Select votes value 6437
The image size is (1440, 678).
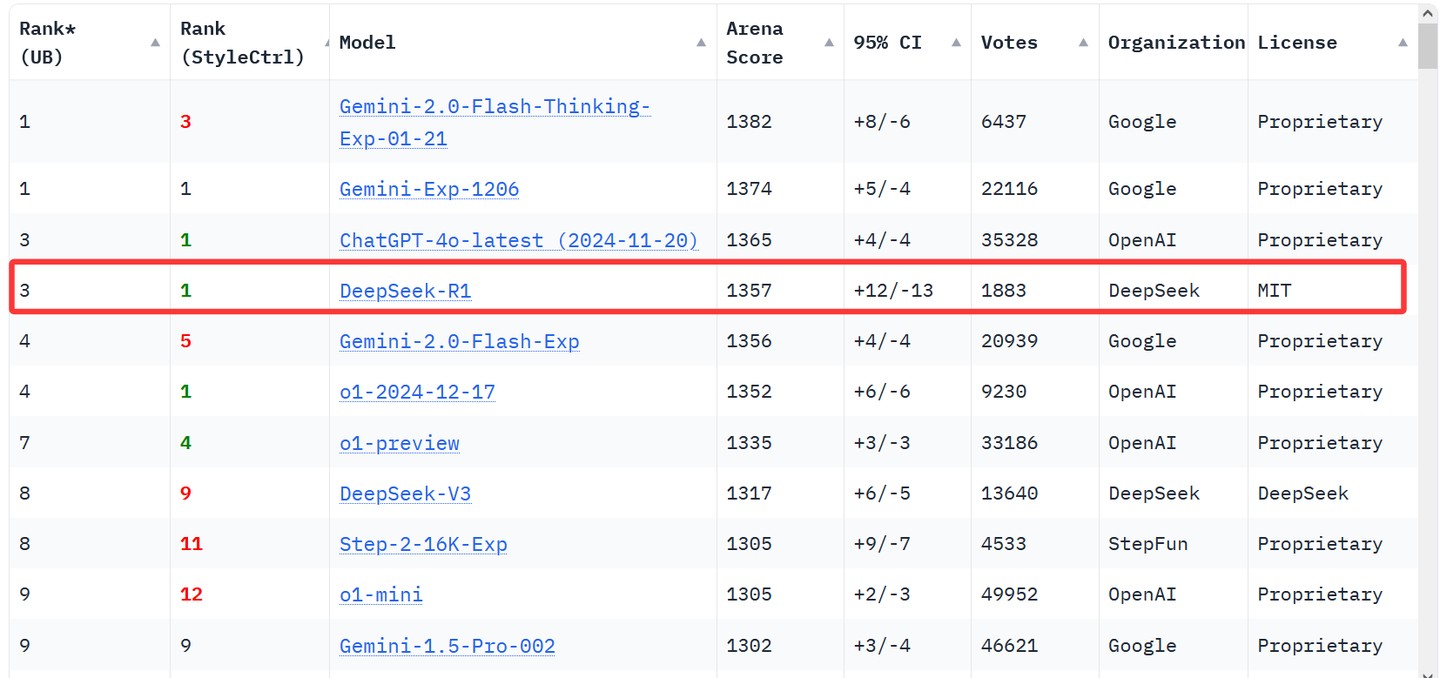tap(1004, 122)
